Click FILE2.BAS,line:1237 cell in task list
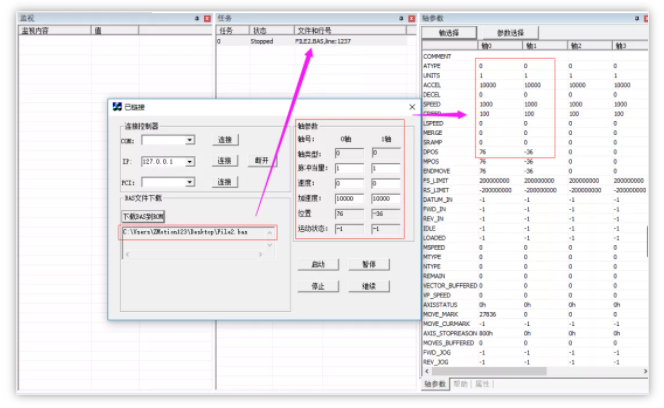The height and width of the screenshot is (408, 664). [x=323, y=41]
